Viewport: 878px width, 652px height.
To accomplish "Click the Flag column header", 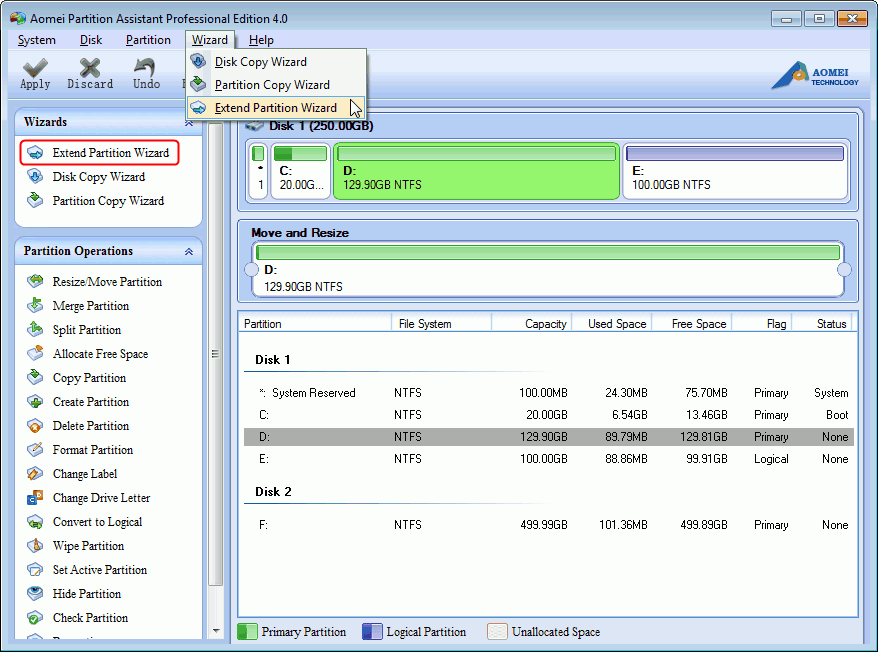I will click(x=762, y=324).
